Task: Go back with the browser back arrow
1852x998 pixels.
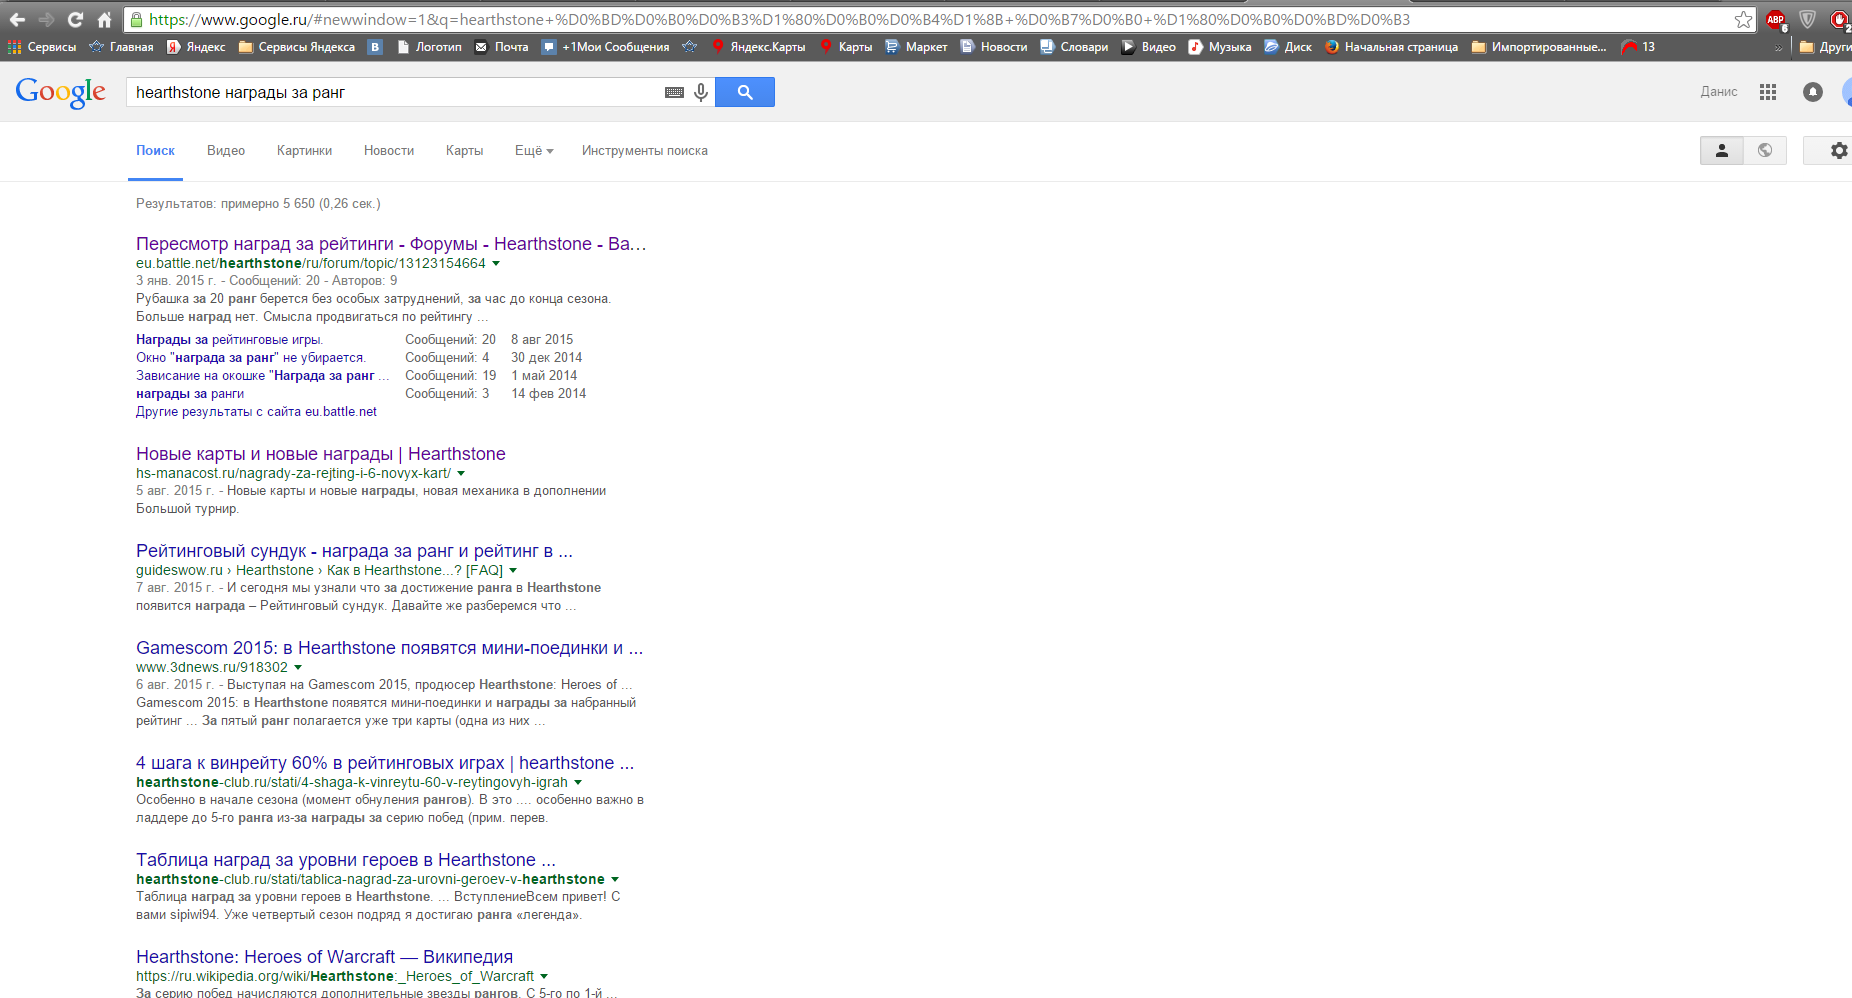Action: (x=17, y=19)
